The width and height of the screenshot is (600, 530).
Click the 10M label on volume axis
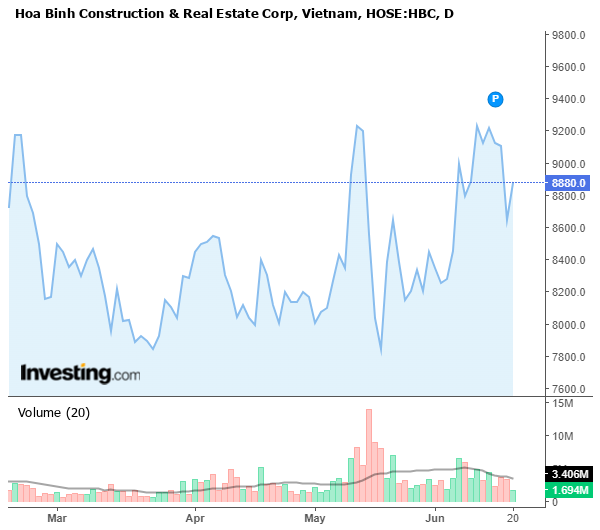click(x=562, y=437)
